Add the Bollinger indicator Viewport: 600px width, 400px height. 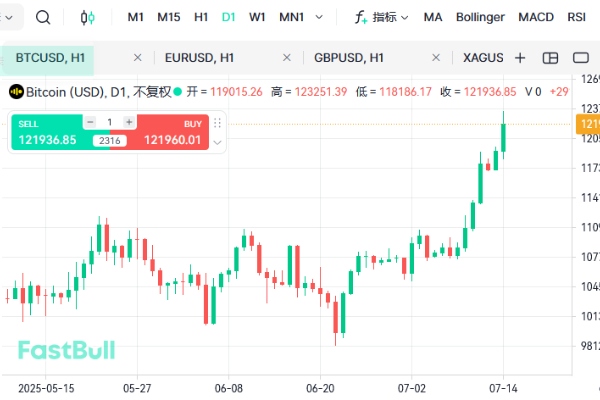480,17
